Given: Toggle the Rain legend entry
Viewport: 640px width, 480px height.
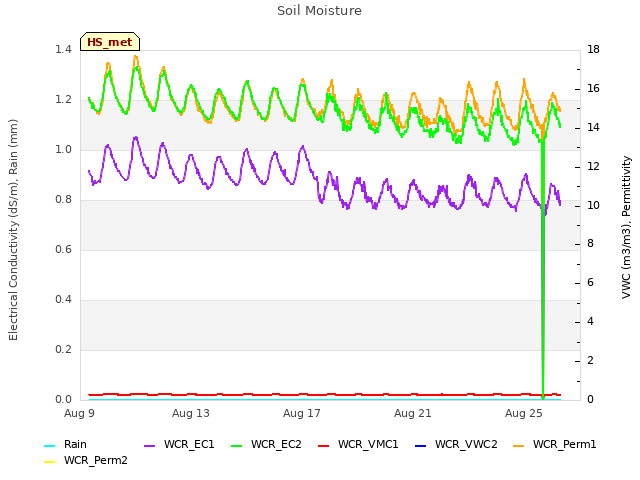Looking at the screenshot, I should pos(65,444).
